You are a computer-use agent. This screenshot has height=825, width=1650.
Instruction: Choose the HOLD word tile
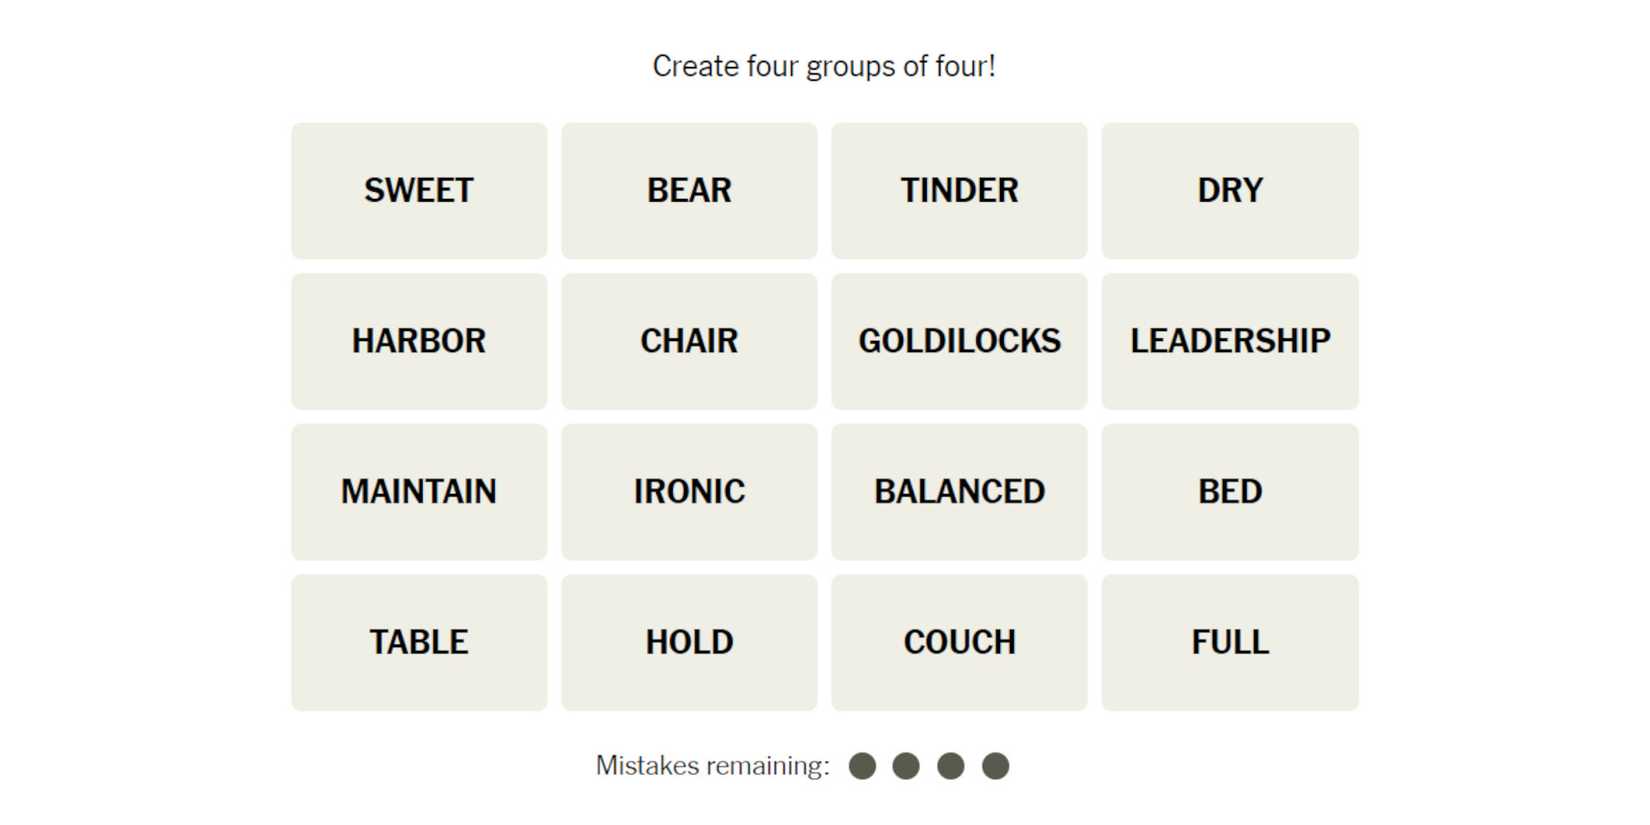(x=689, y=642)
